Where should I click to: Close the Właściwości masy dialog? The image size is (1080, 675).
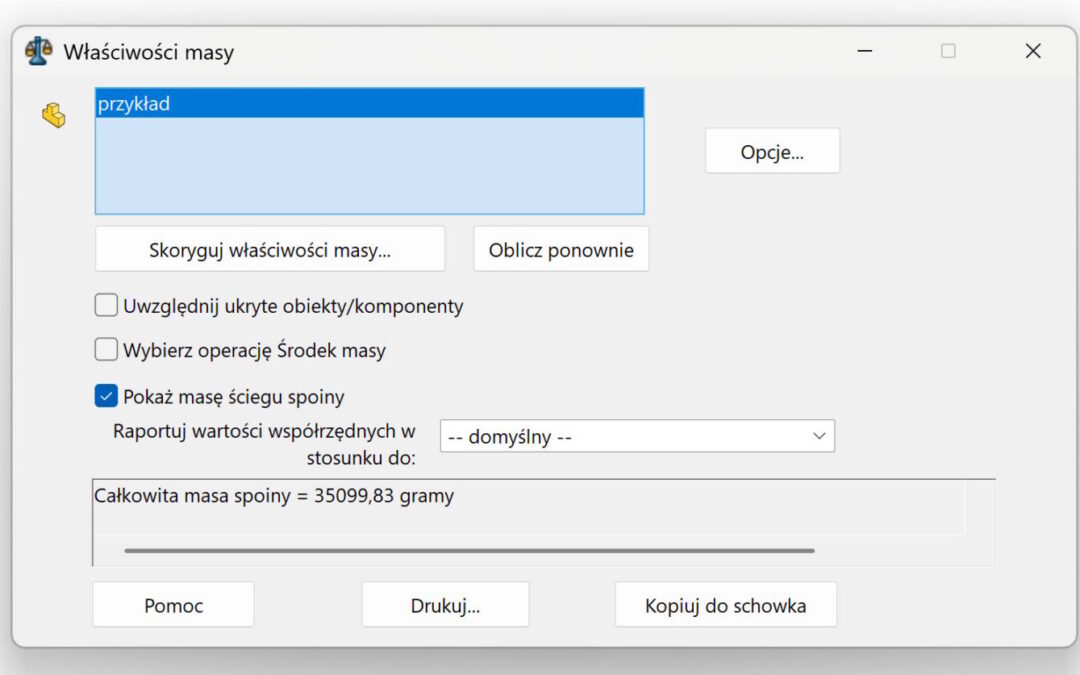coord(1033,51)
